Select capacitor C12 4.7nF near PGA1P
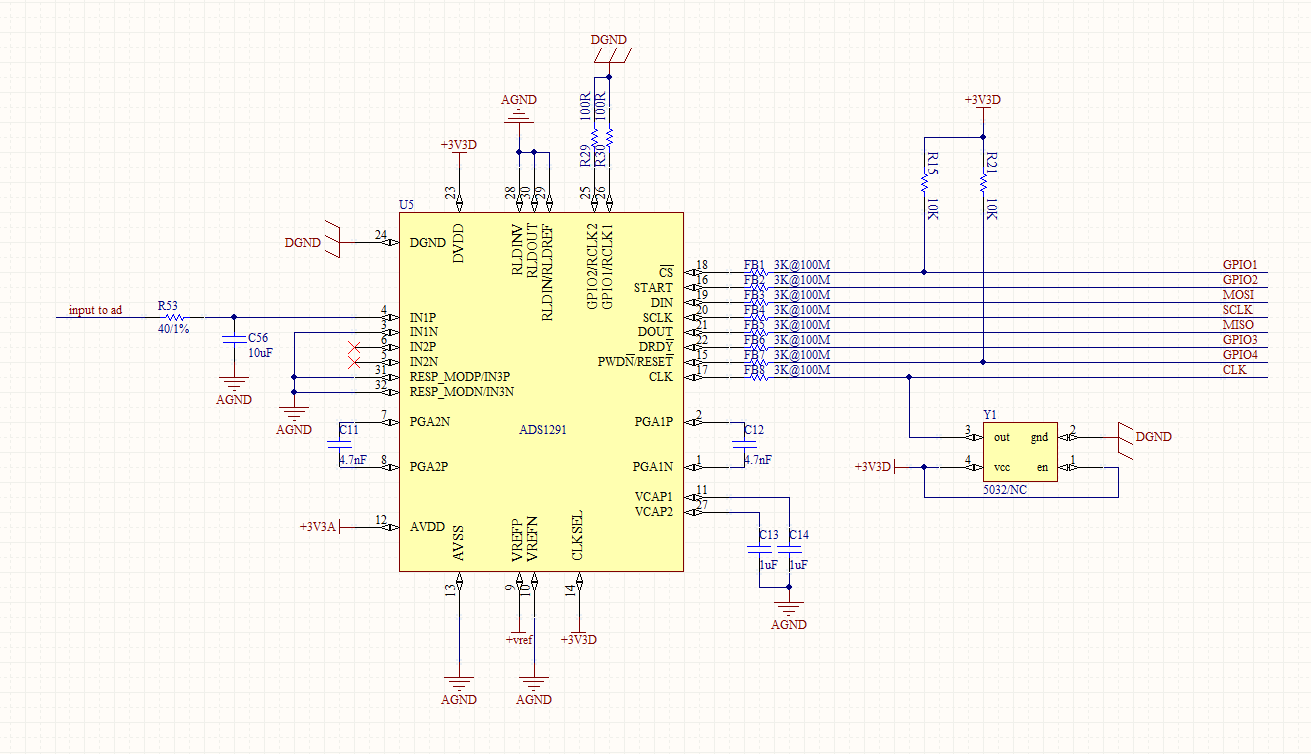The width and height of the screenshot is (1311, 754). tap(744, 444)
